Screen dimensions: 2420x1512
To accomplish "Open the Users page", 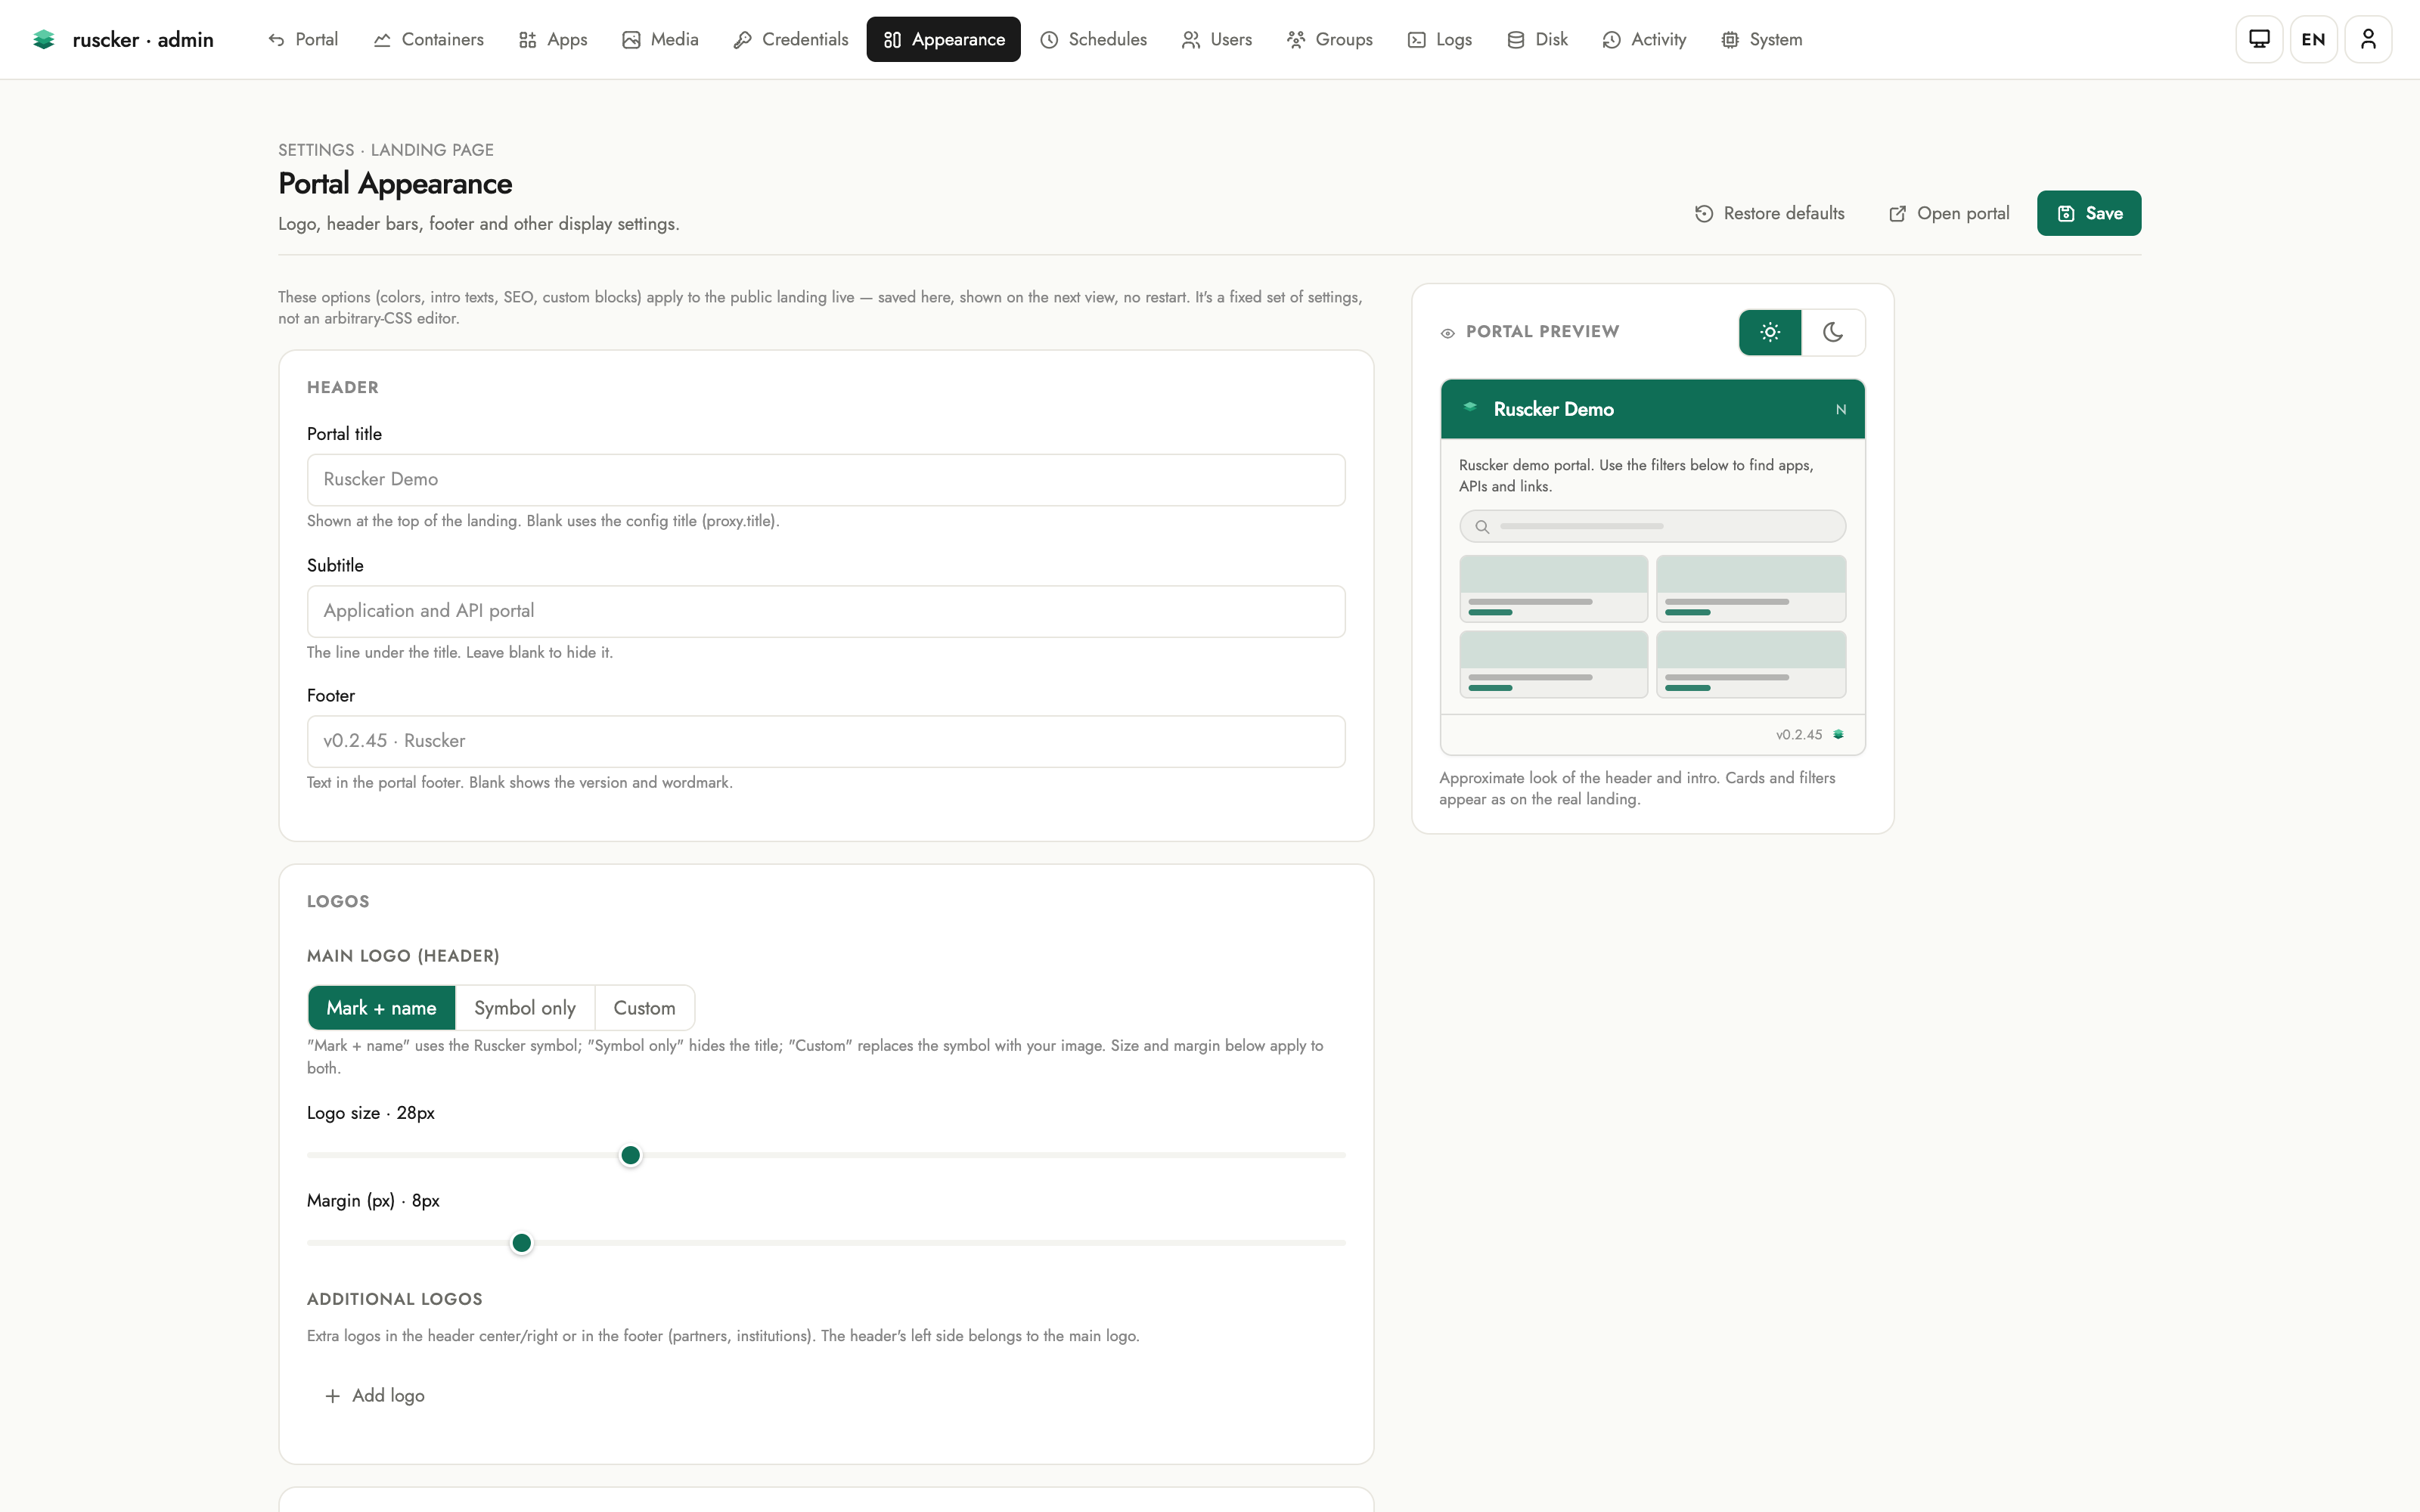I will [1216, 39].
